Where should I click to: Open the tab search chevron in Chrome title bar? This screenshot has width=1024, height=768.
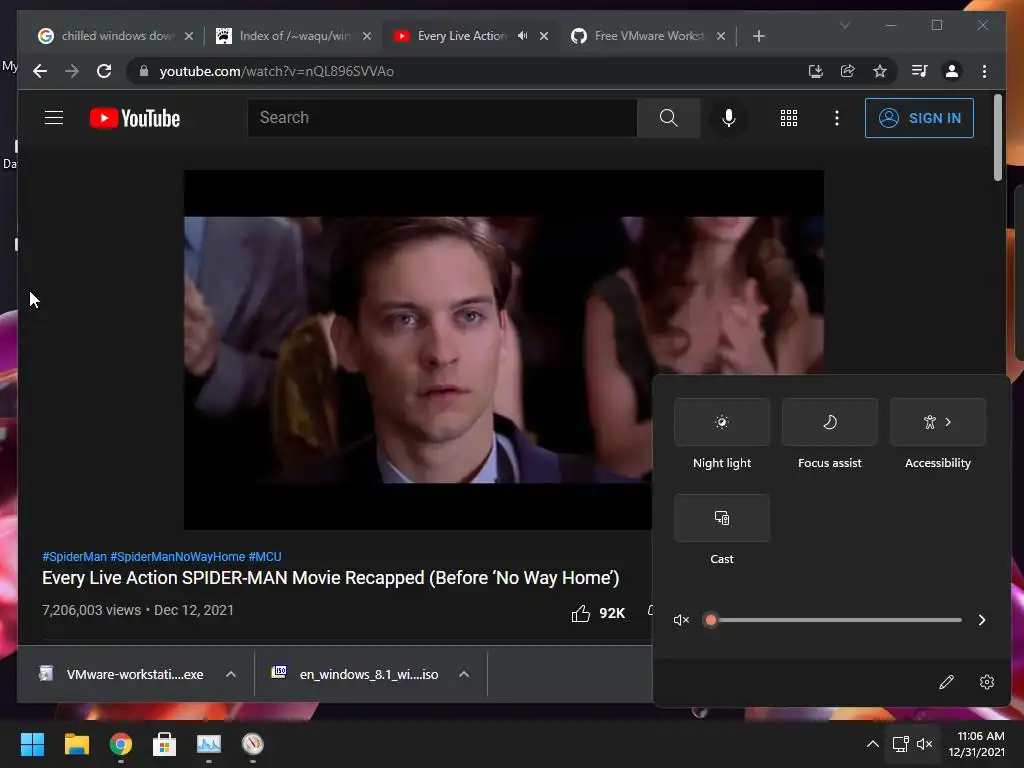coord(844,25)
